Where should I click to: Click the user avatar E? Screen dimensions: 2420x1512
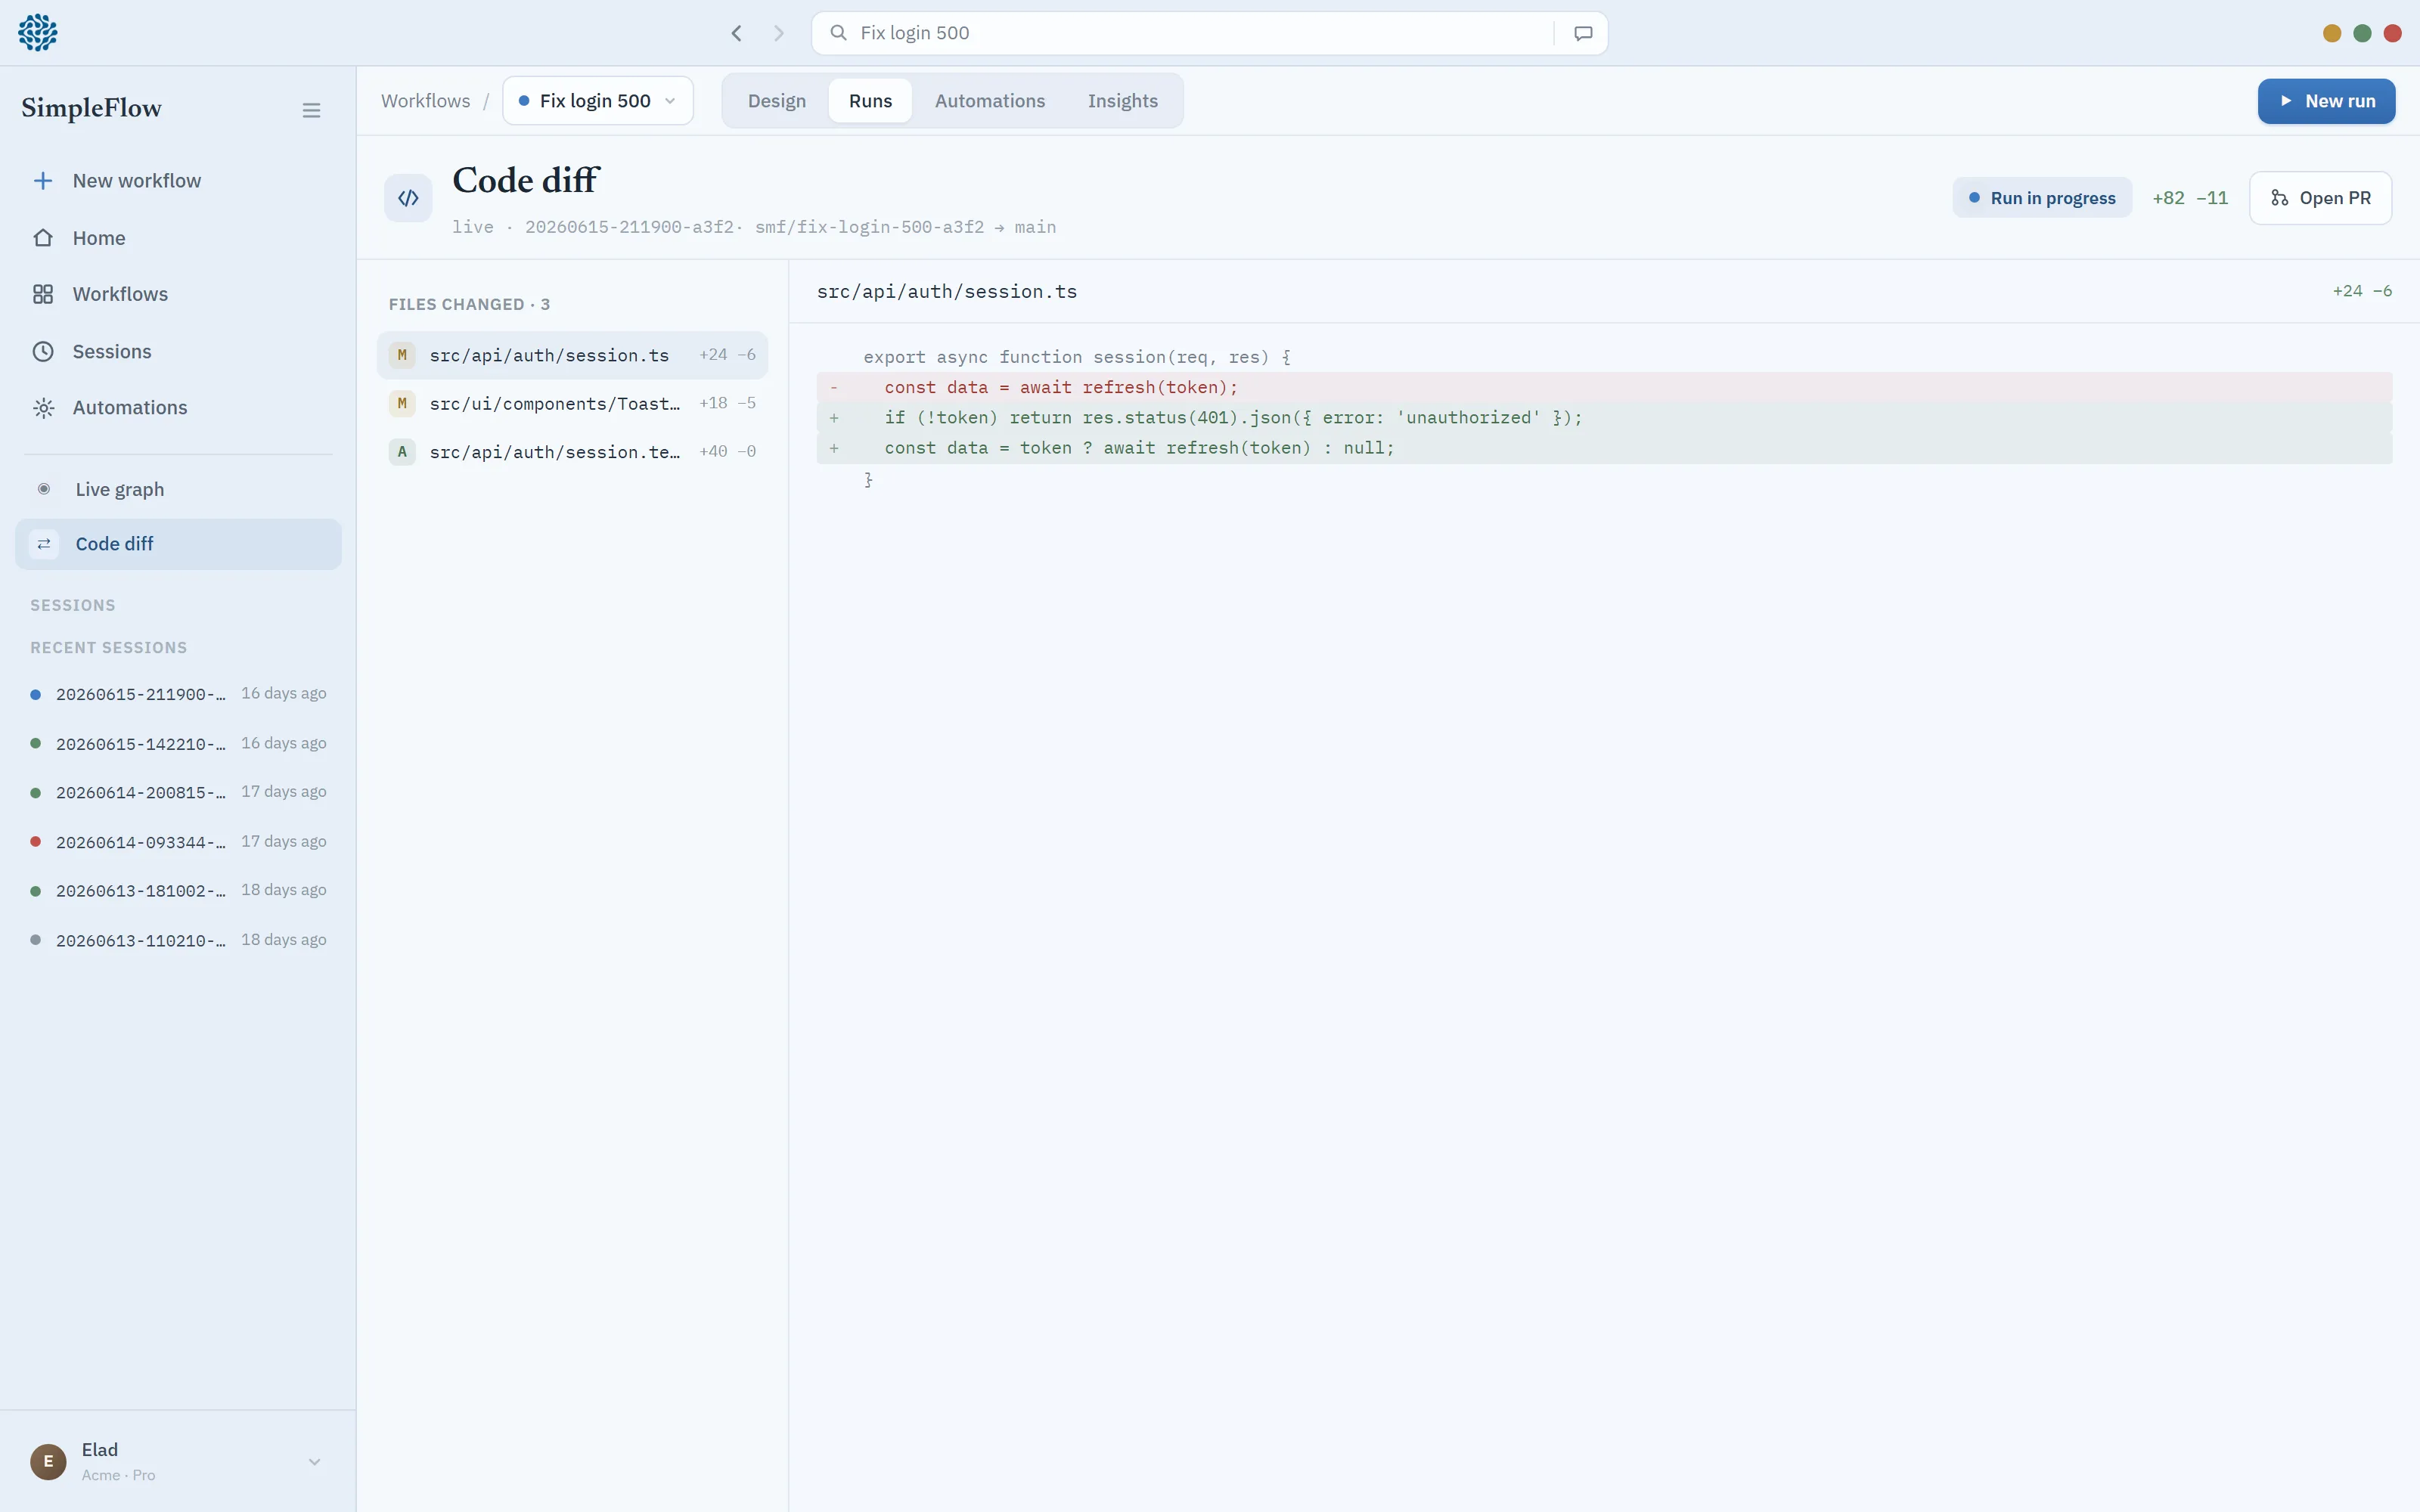click(x=48, y=1461)
